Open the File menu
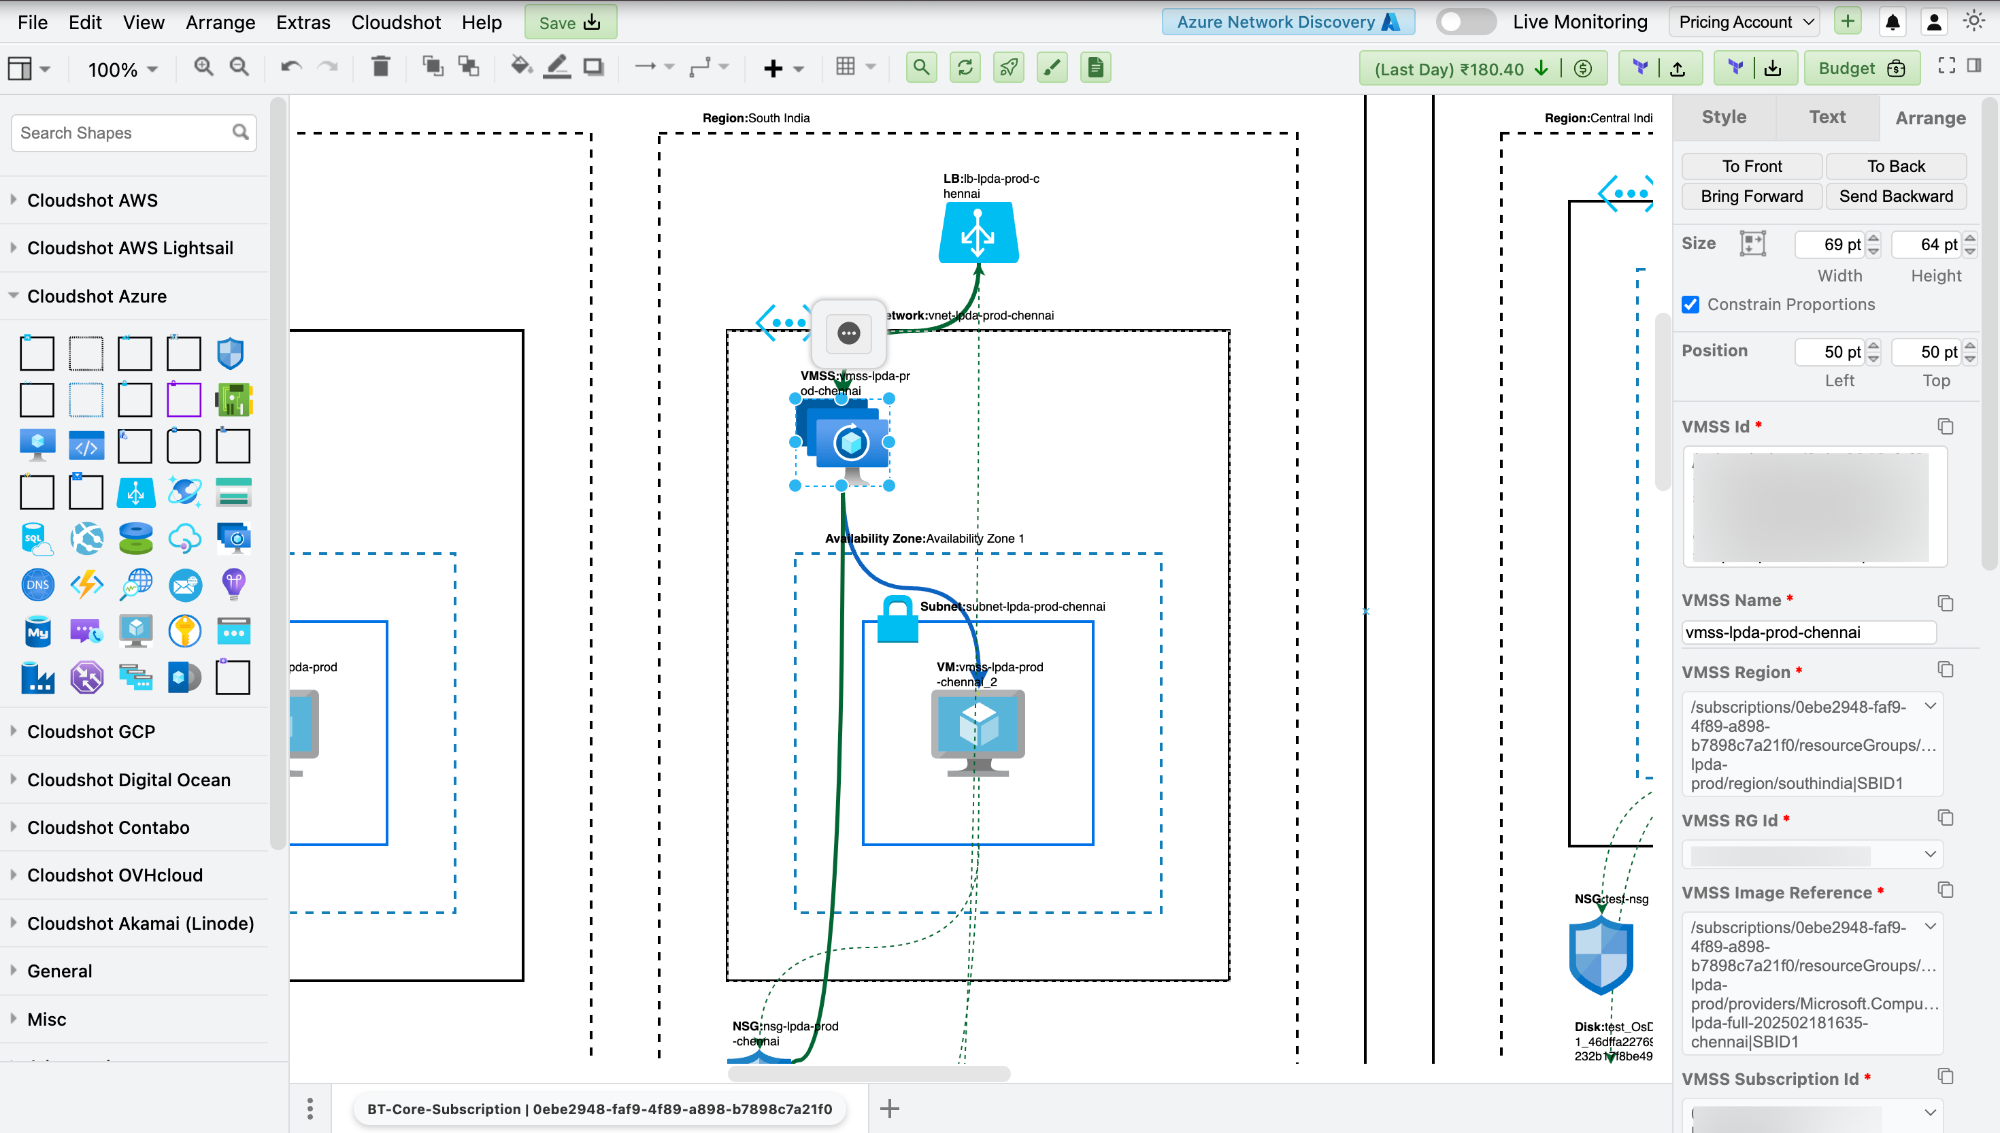The image size is (2000, 1133). 32,22
